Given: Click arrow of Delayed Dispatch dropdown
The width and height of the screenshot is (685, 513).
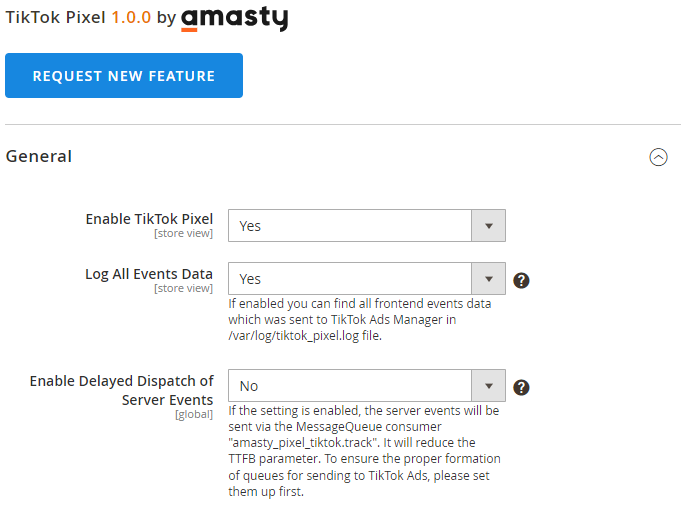Looking at the screenshot, I should pyautogui.click(x=488, y=386).
